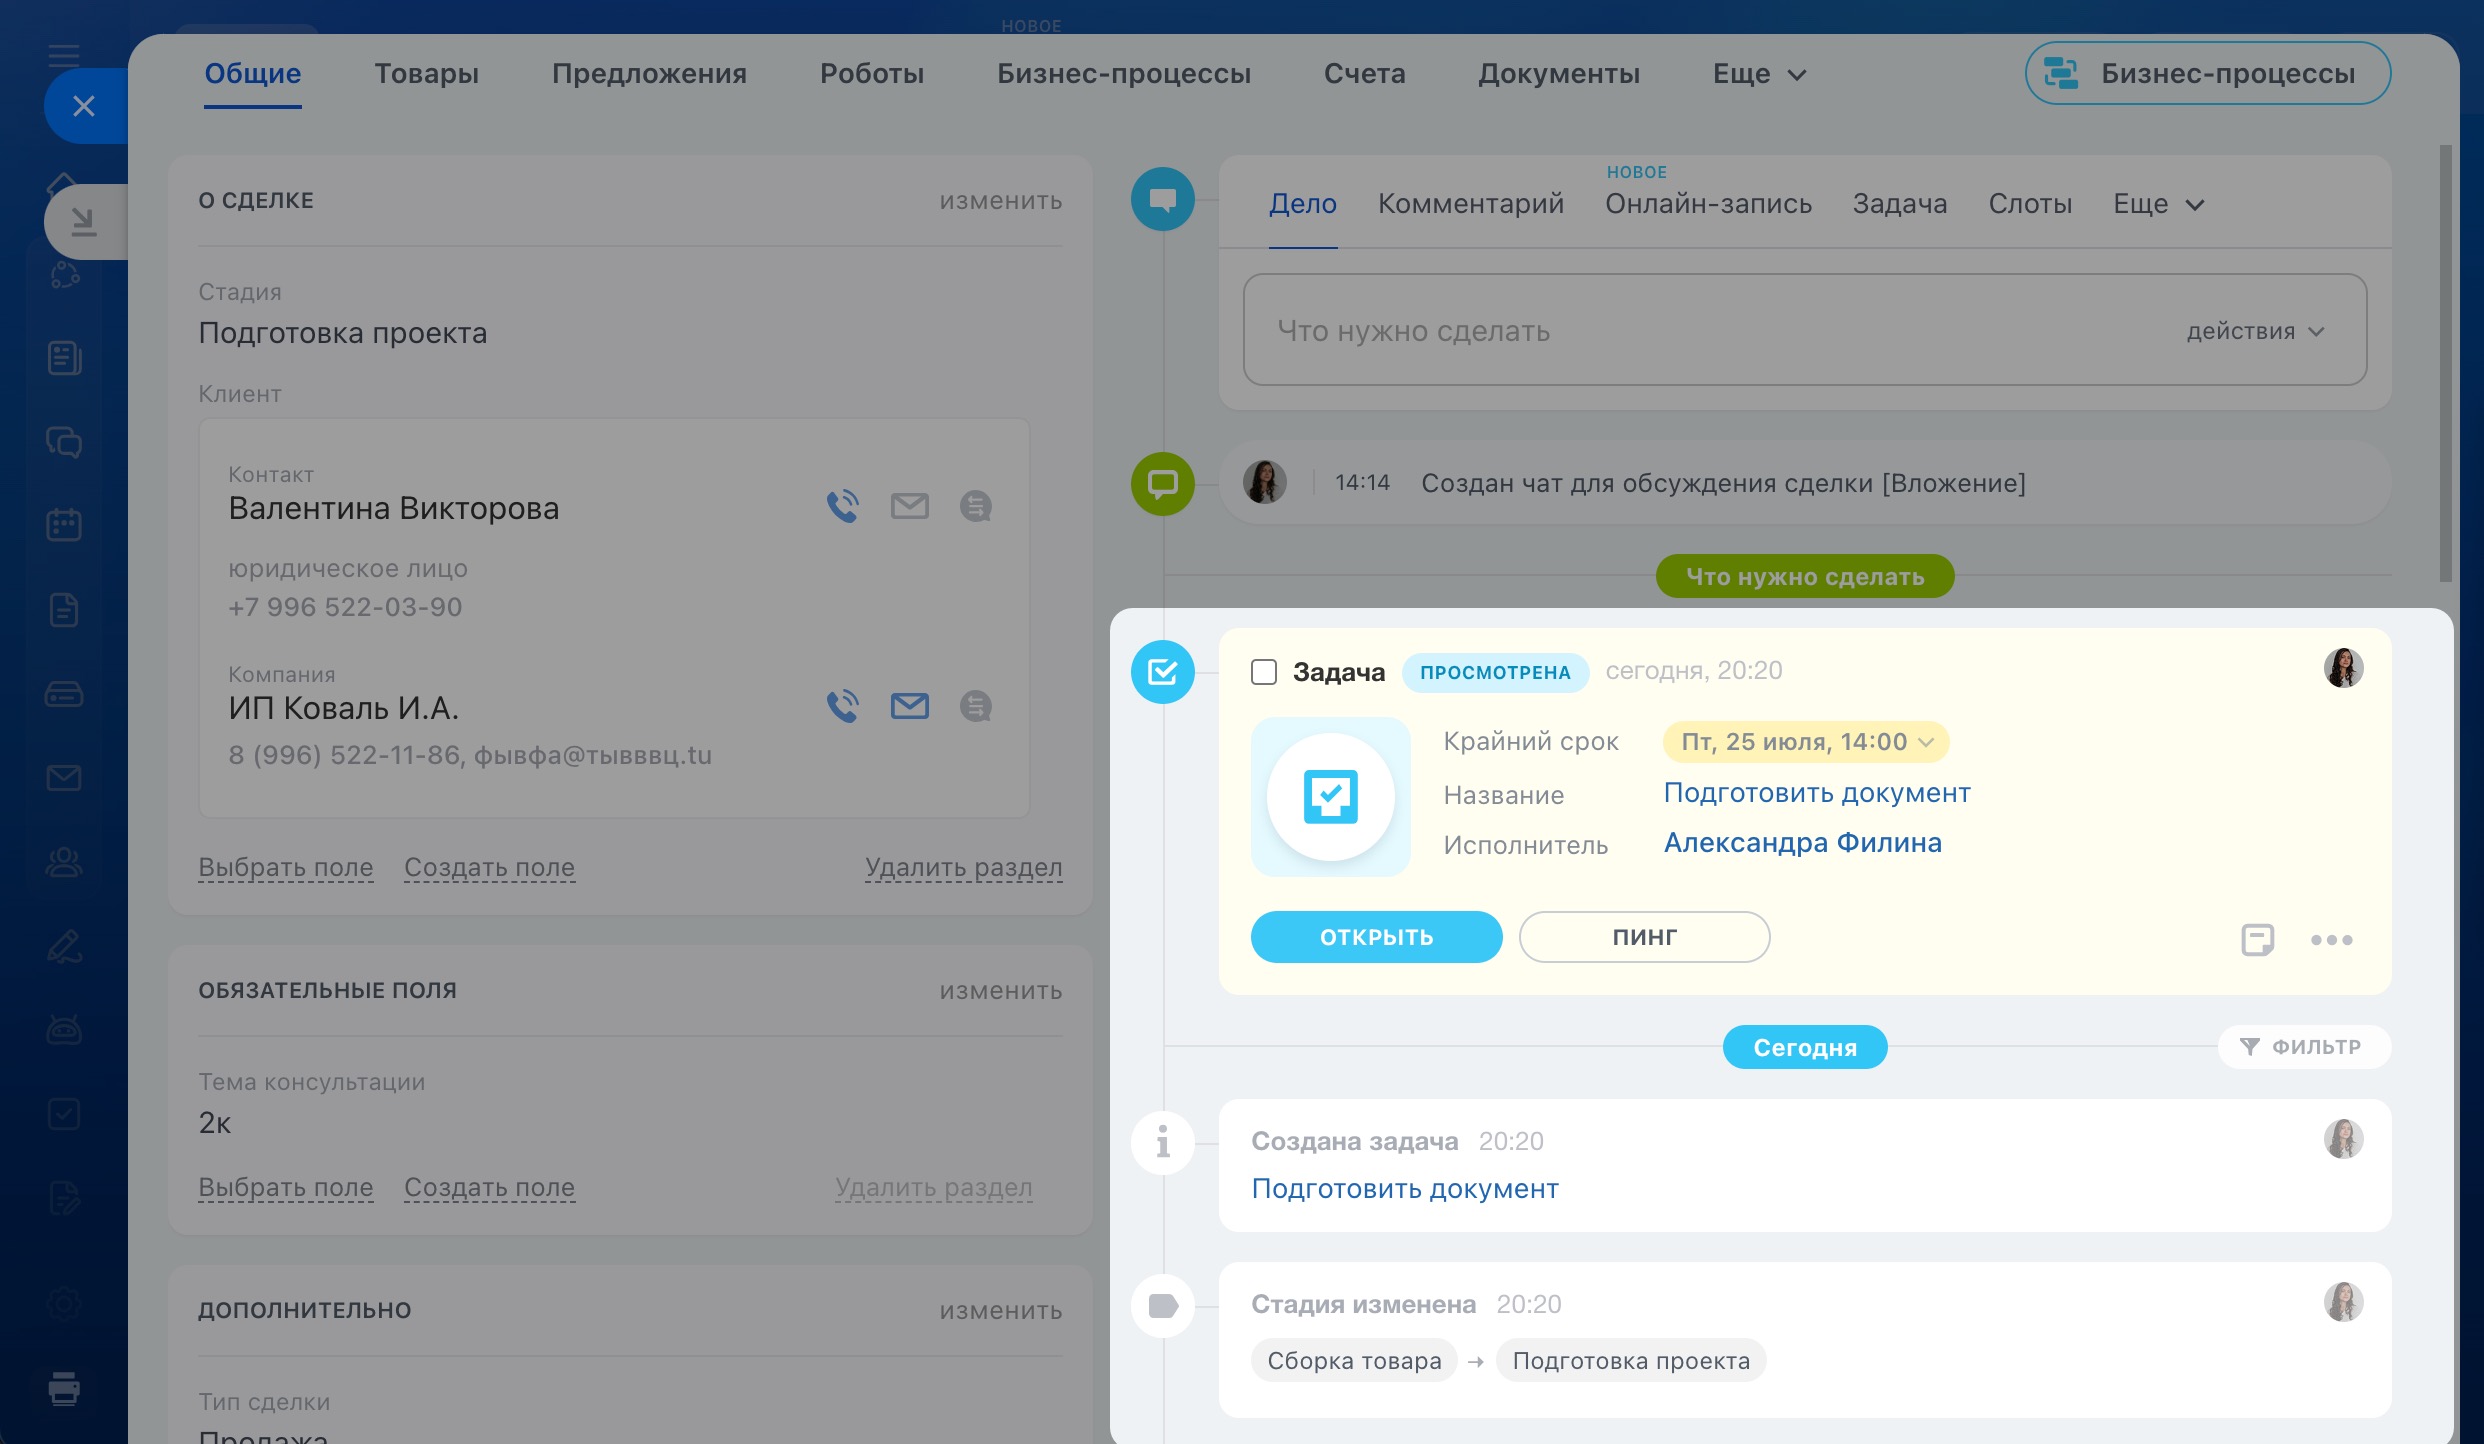
Task: Click the Бизнес-процессы icon button at top right
Action: click(x=2207, y=74)
